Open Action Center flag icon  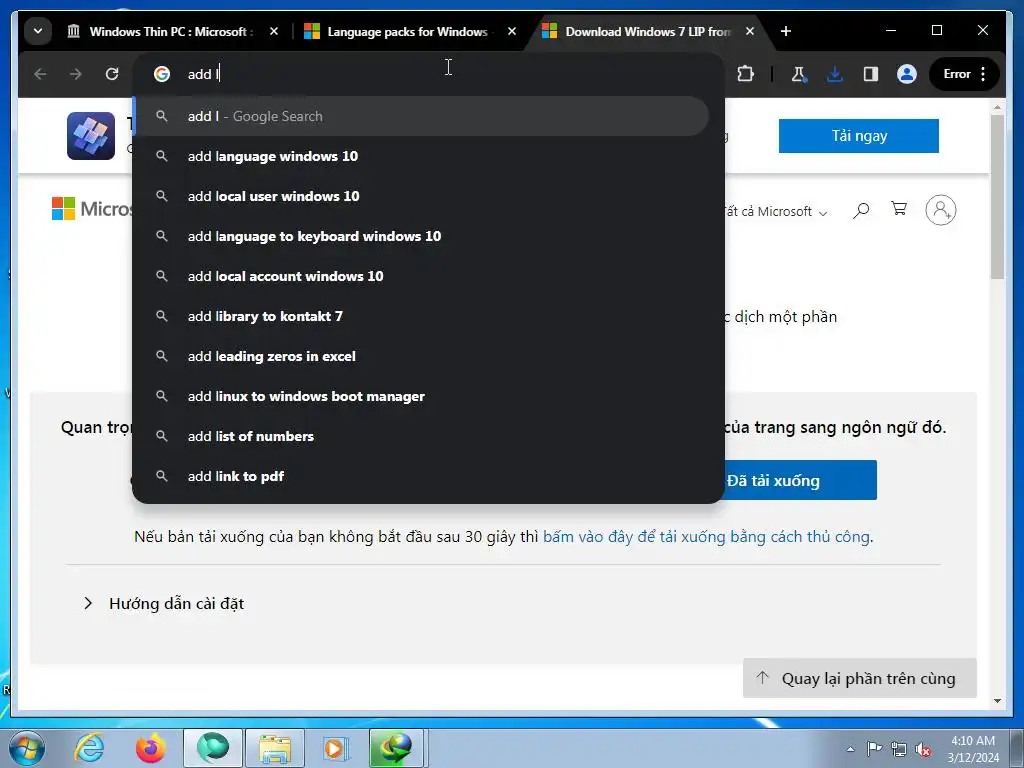(x=874, y=749)
